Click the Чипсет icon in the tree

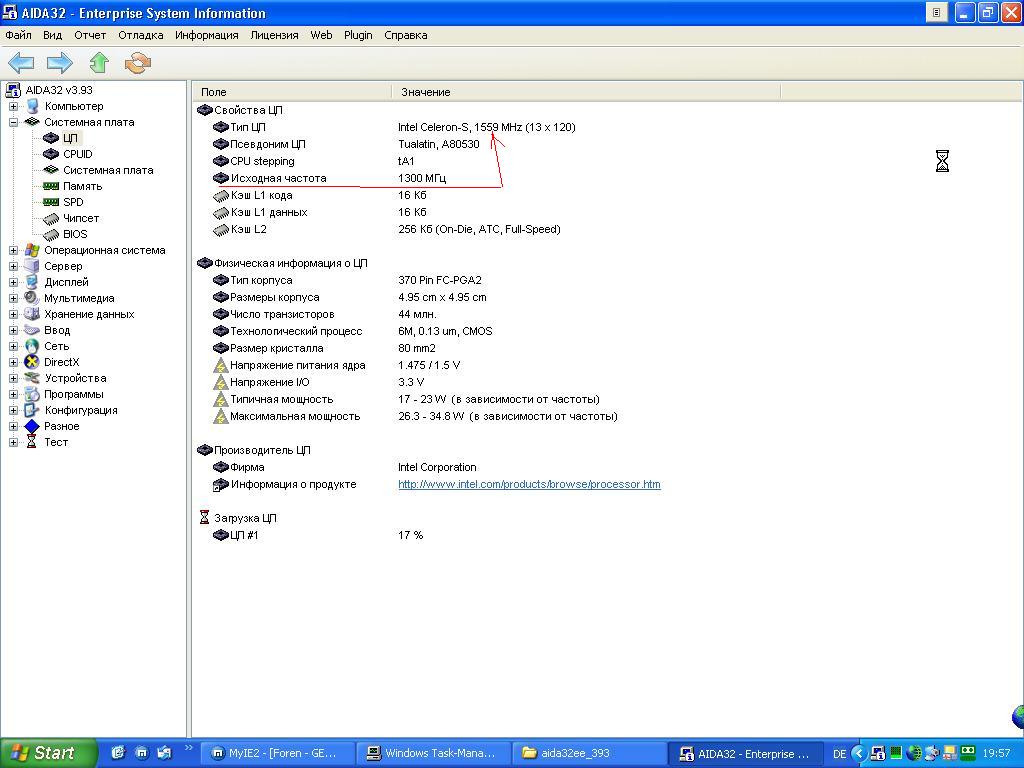pyautogui.click(x=51, y=218)
